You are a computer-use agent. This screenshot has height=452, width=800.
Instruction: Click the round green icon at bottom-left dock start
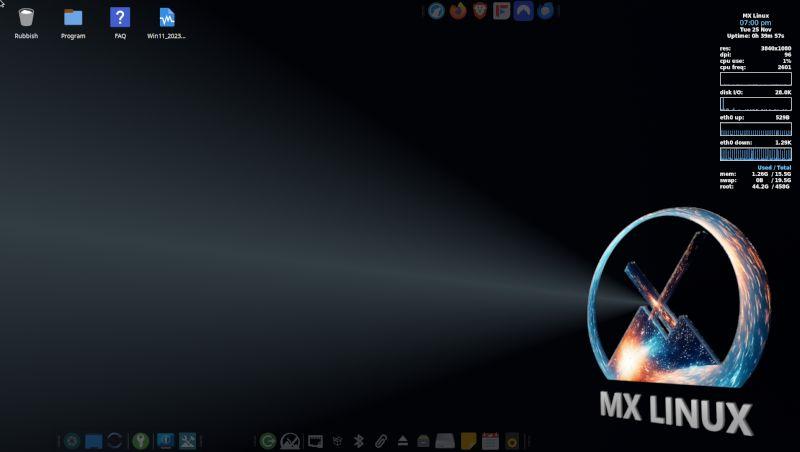(x=72, y=441)
